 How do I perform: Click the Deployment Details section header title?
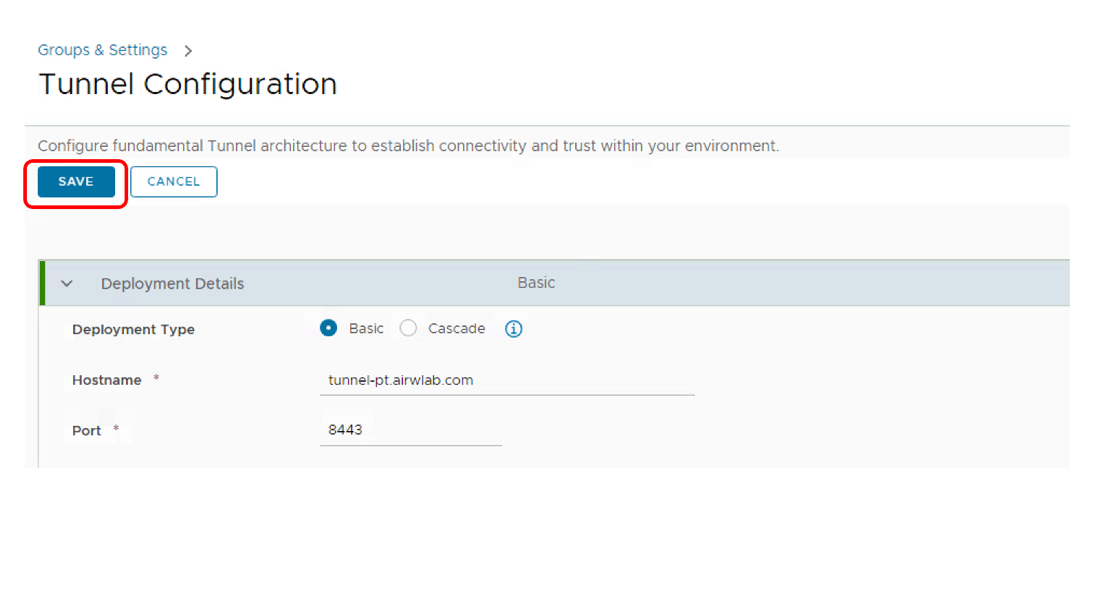(172, 284)
